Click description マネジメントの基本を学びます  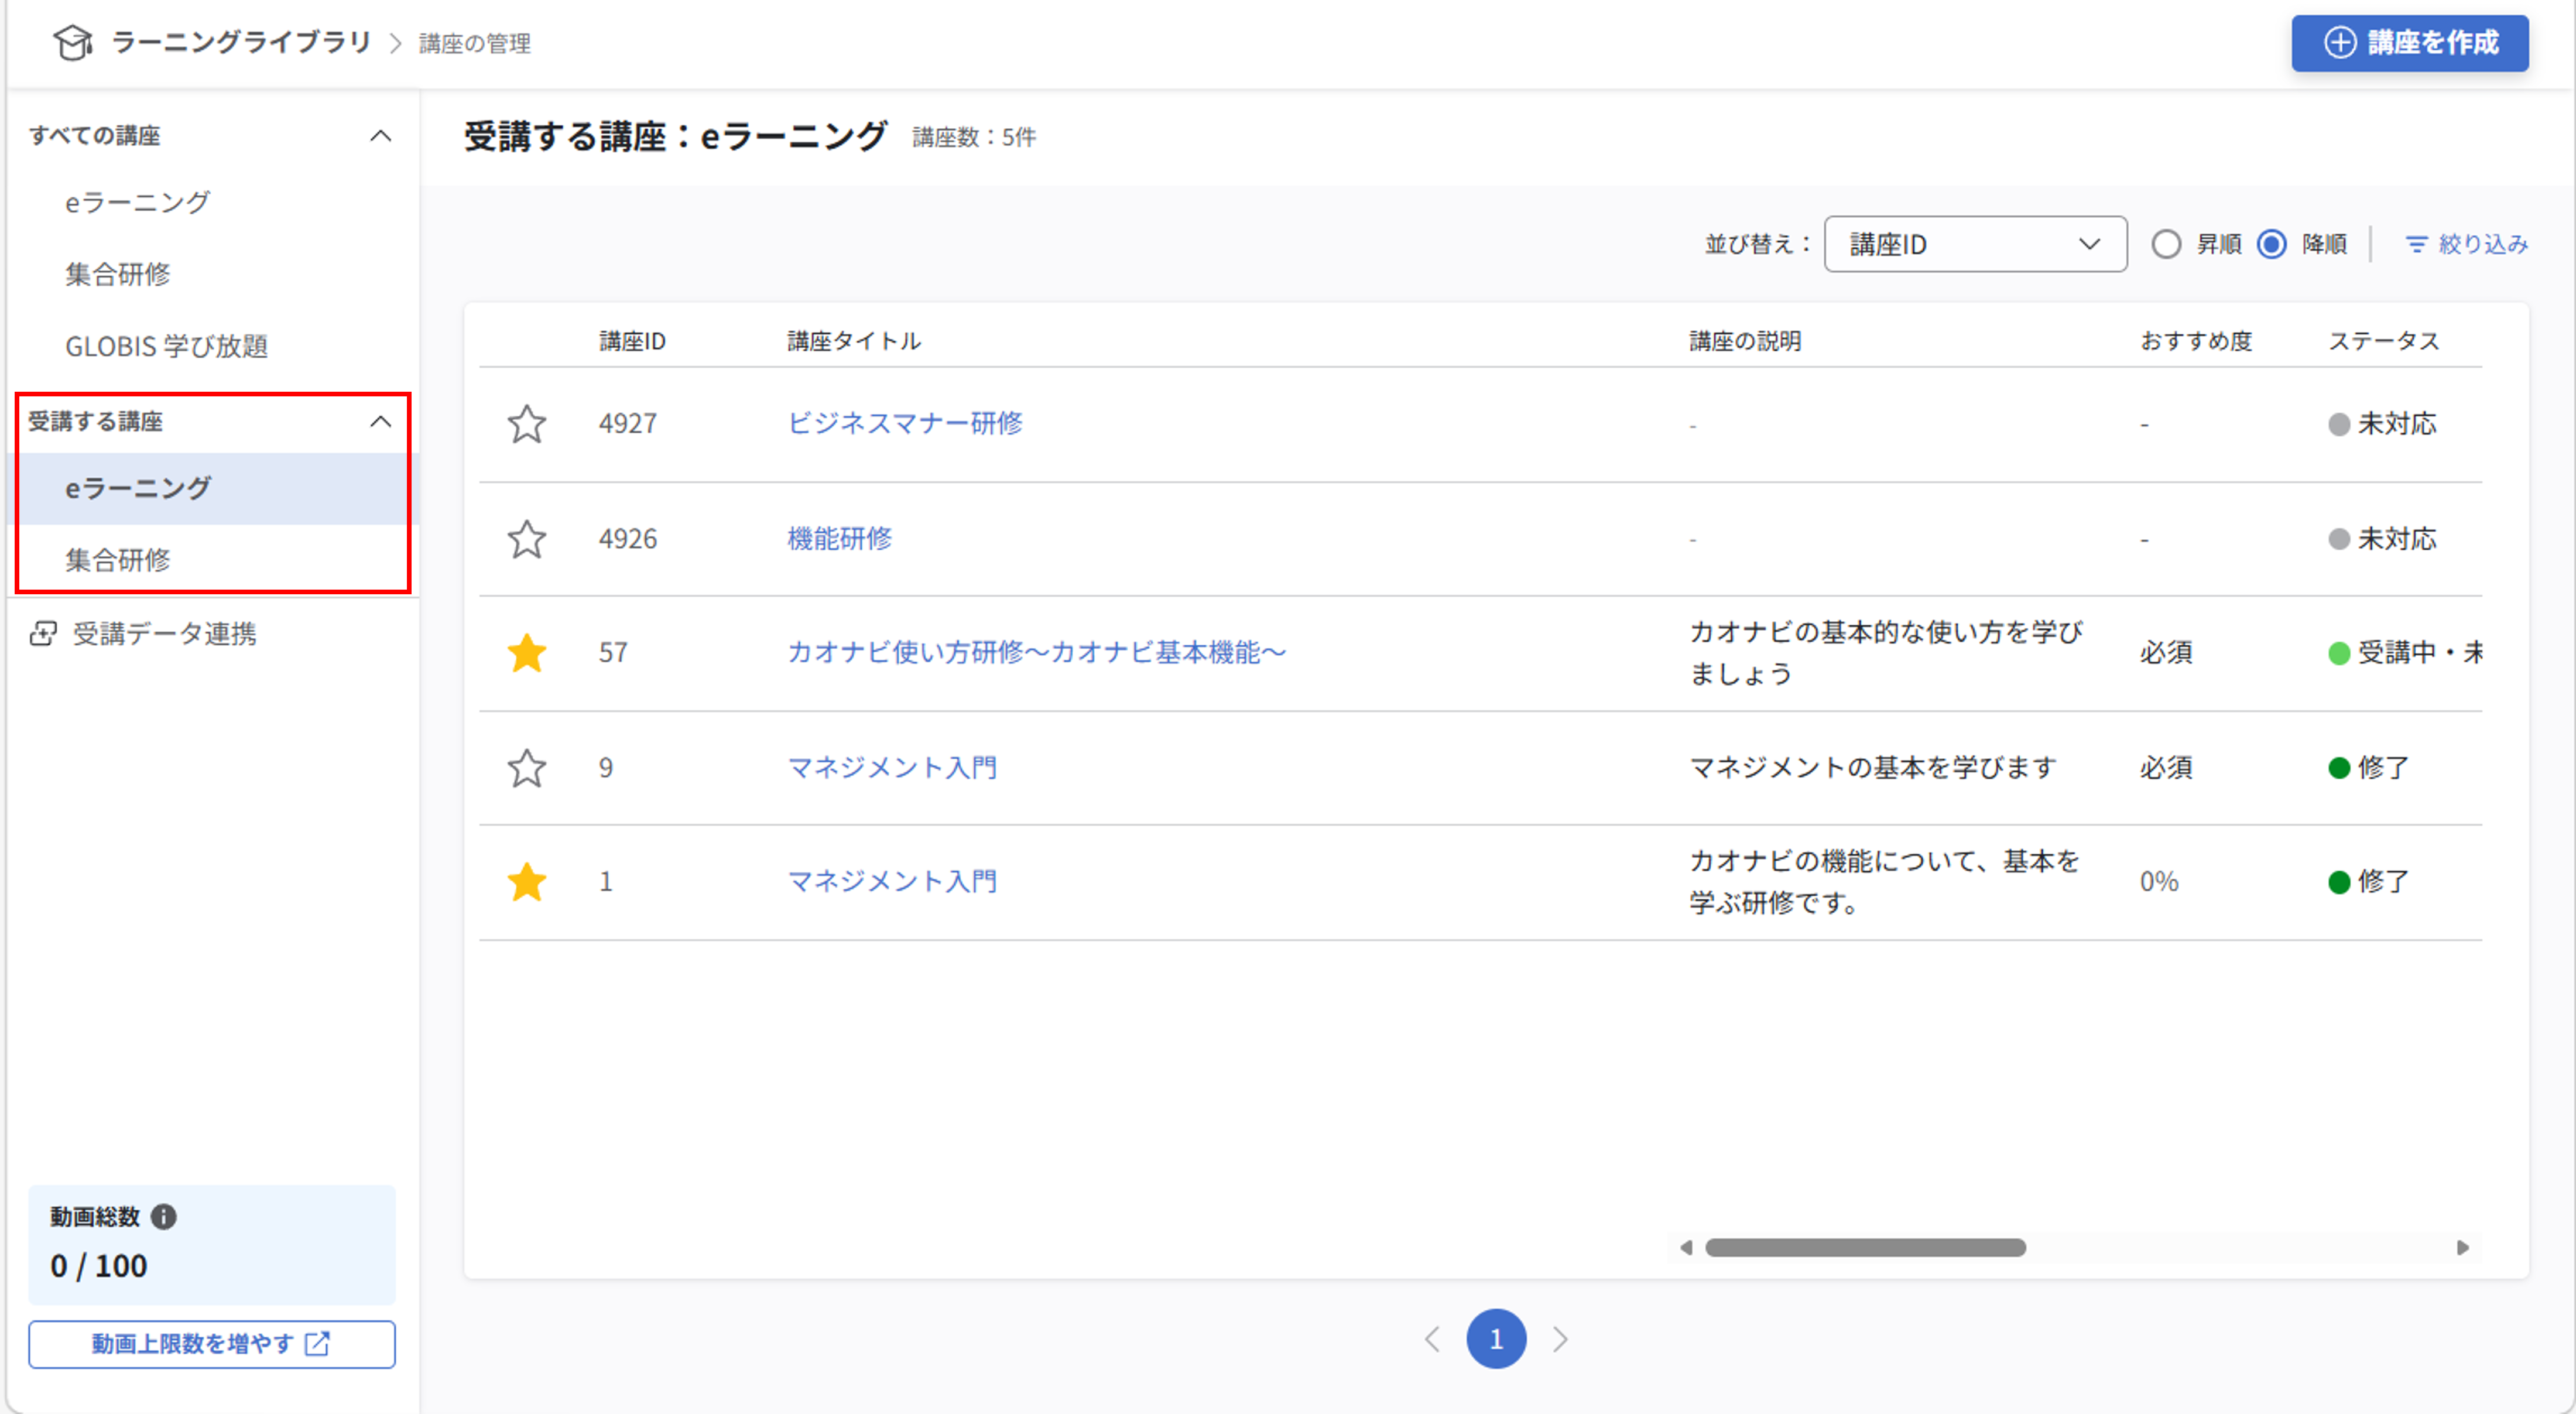point(1872,768)
